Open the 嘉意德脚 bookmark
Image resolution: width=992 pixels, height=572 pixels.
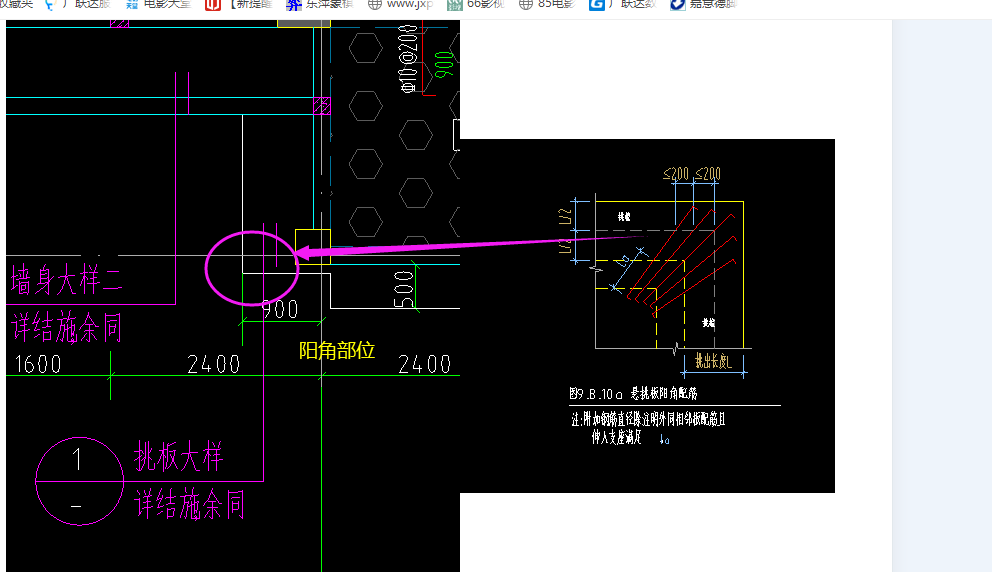coord(704,4)
